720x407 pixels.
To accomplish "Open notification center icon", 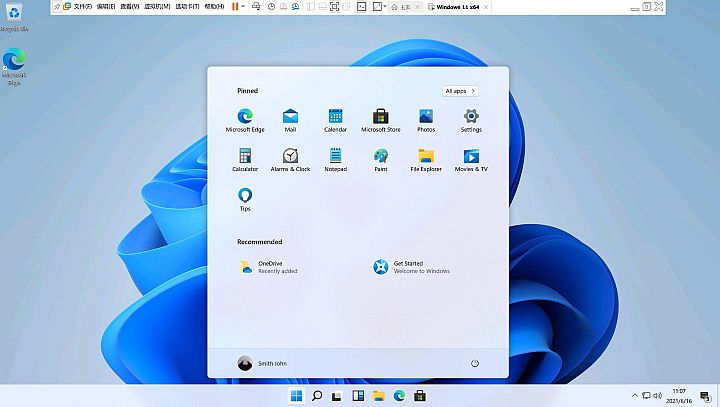I will [706, 396].
